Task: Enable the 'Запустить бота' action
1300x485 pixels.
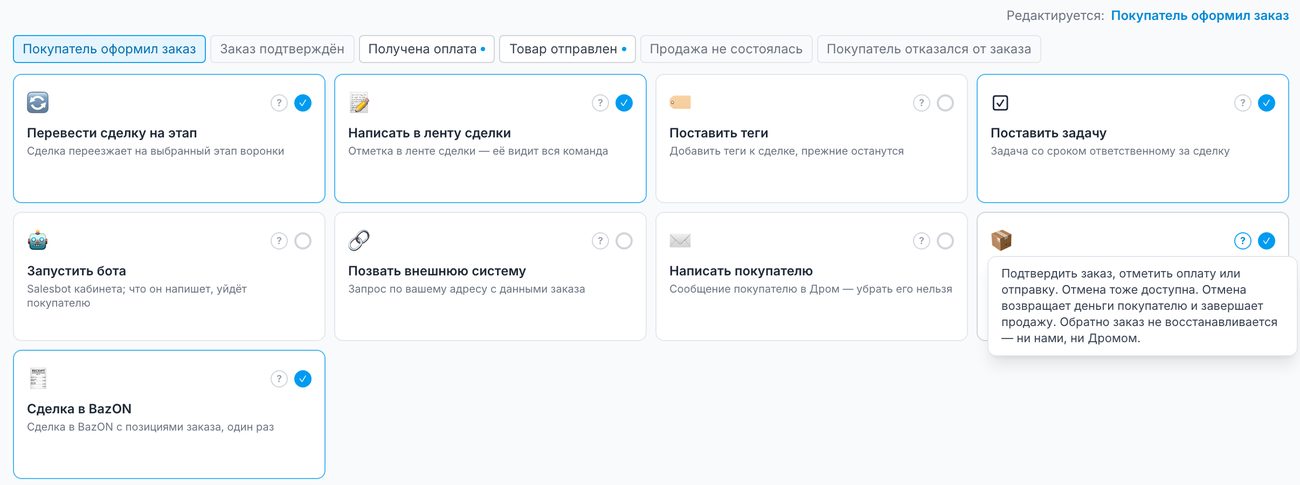Action: (x=303, y=240)
